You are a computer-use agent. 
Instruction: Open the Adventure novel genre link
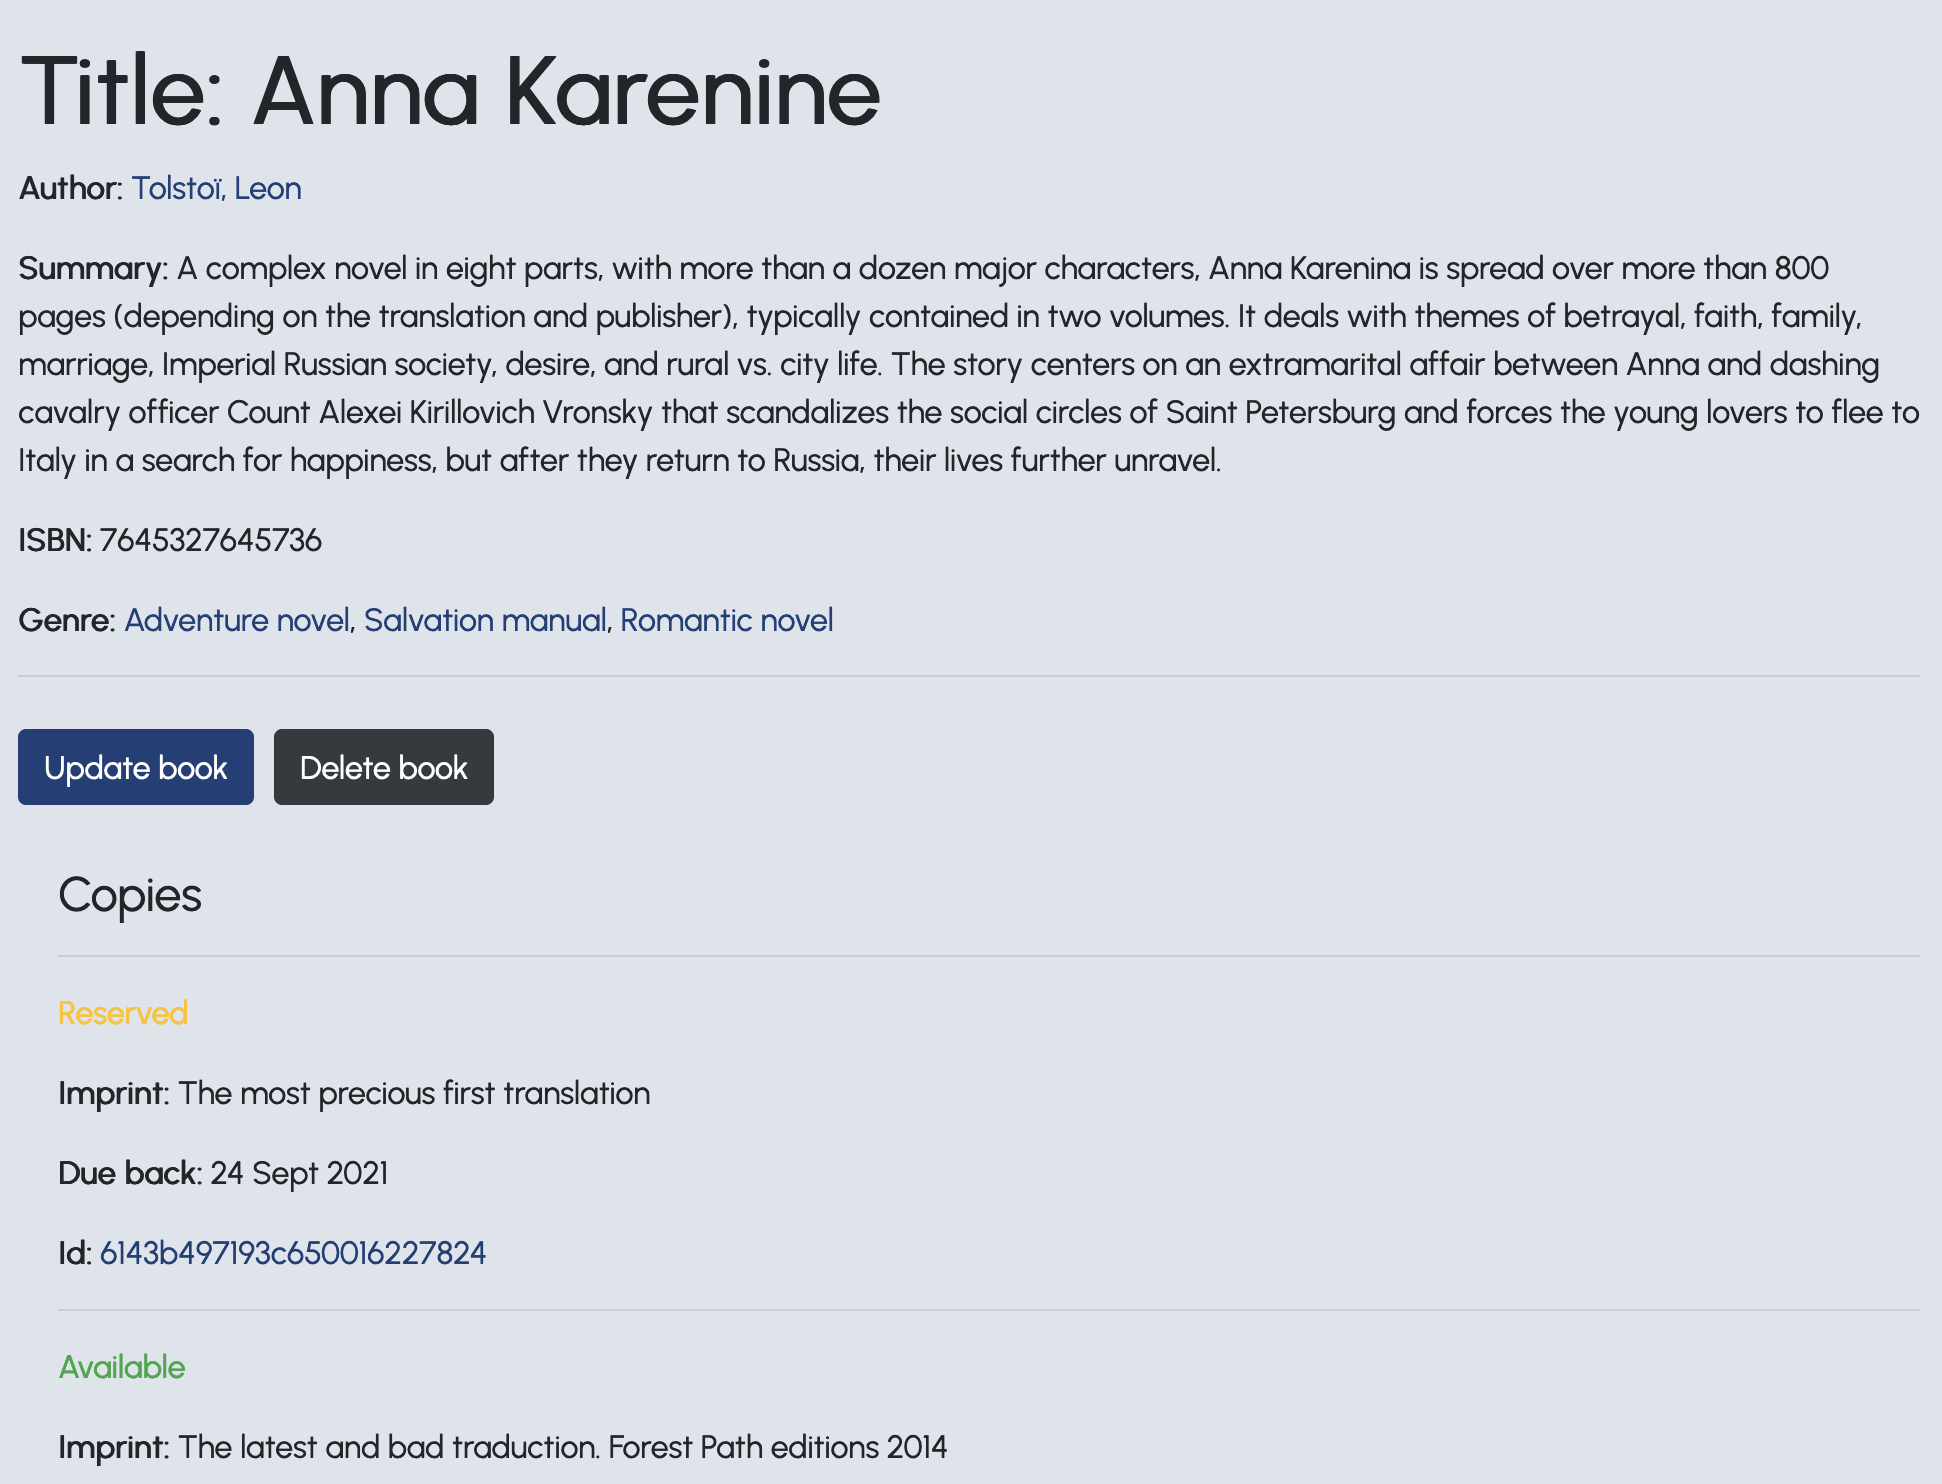(x=236, y=620)
